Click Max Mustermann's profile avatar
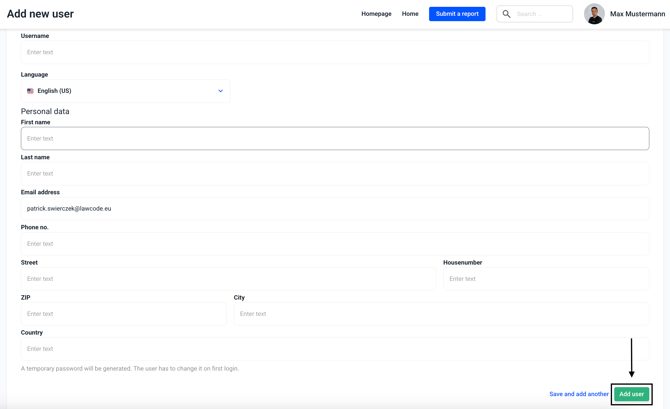670x409 pixels. pos(594,14)
